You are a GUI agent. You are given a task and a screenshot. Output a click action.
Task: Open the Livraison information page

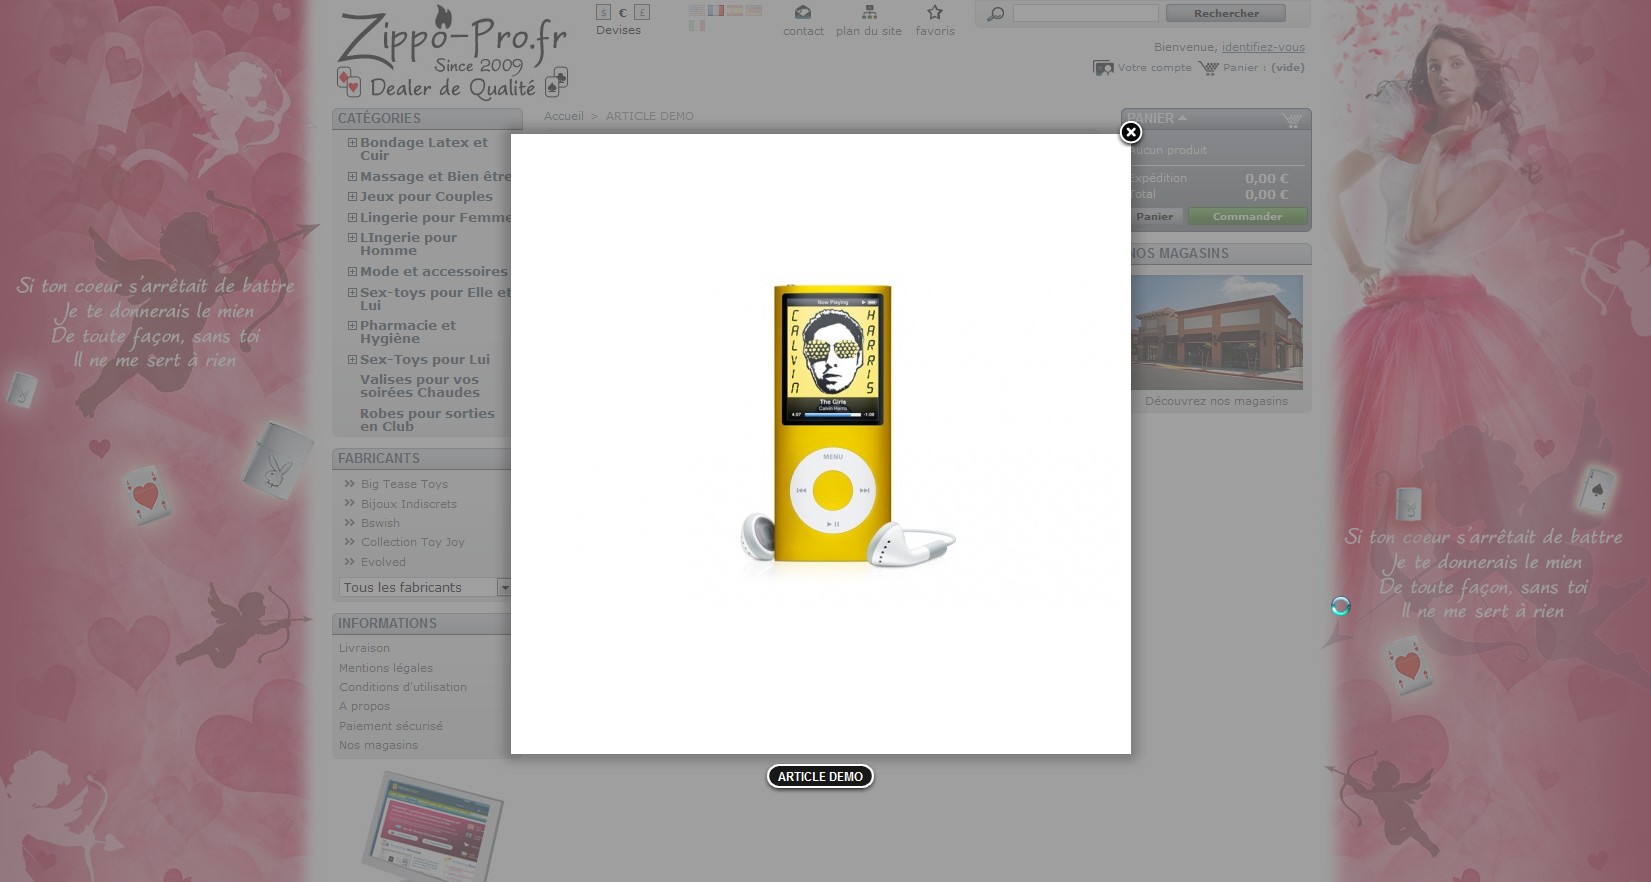click(x=364, y=648)
